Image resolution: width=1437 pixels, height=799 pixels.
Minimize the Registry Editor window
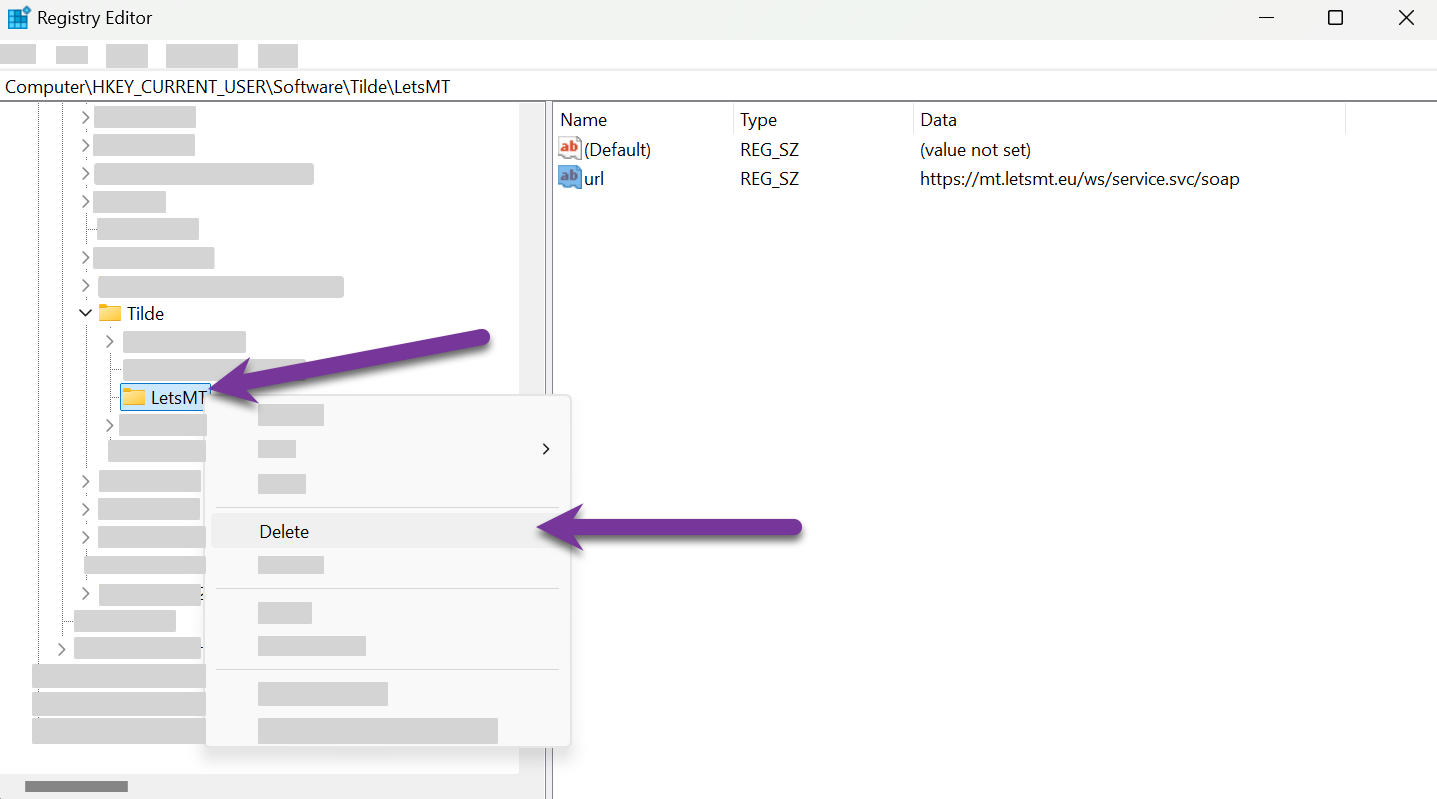tap(1267, 18)
